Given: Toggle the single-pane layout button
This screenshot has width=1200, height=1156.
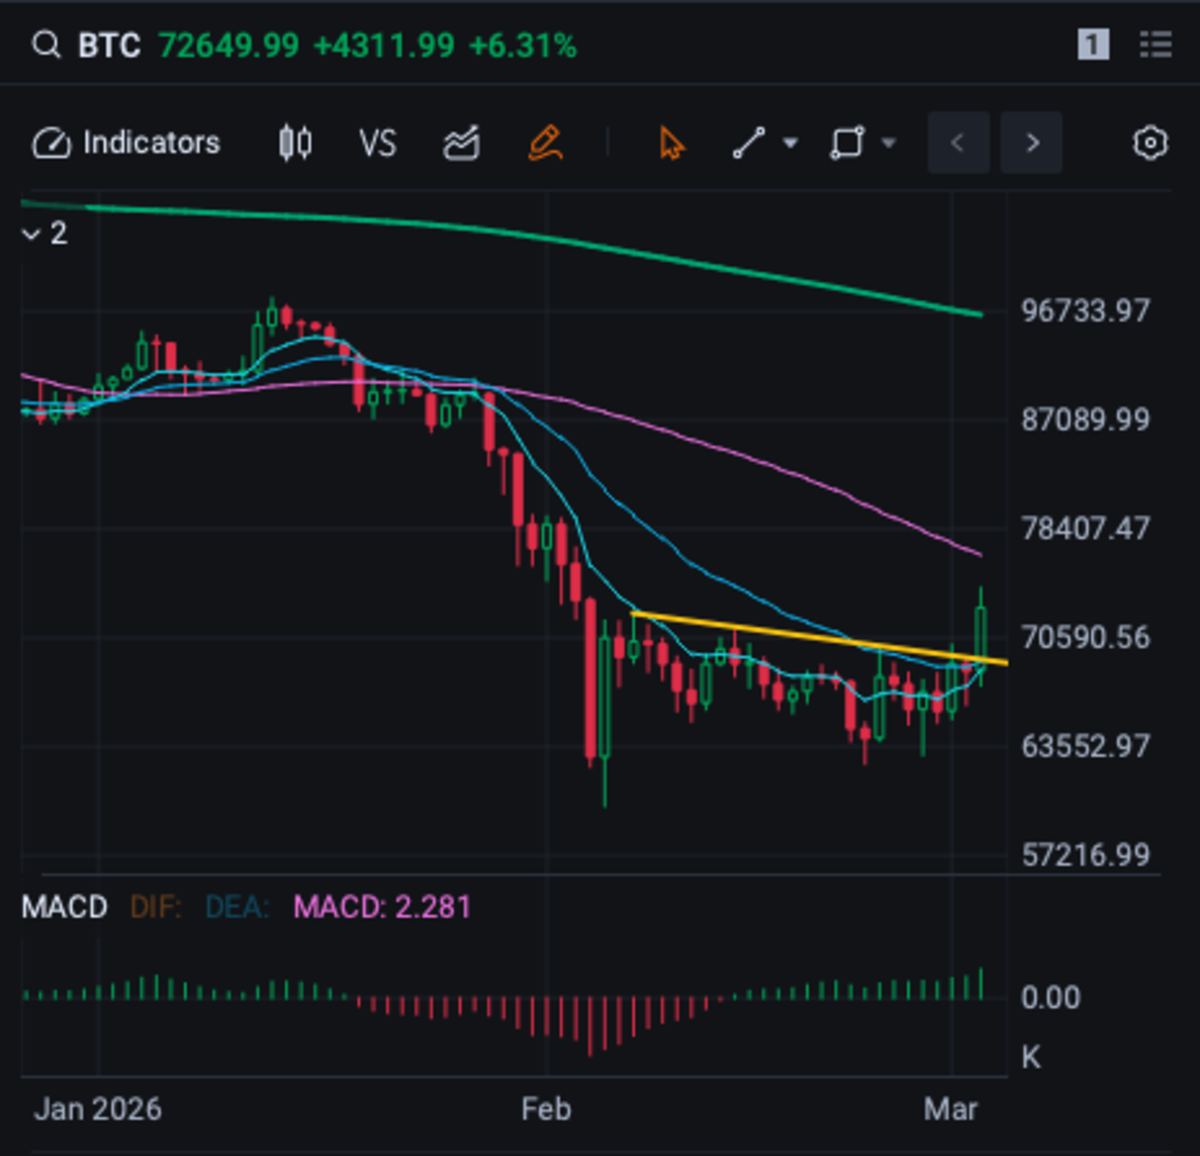Looking at the screenshot, I should 1093,45.
